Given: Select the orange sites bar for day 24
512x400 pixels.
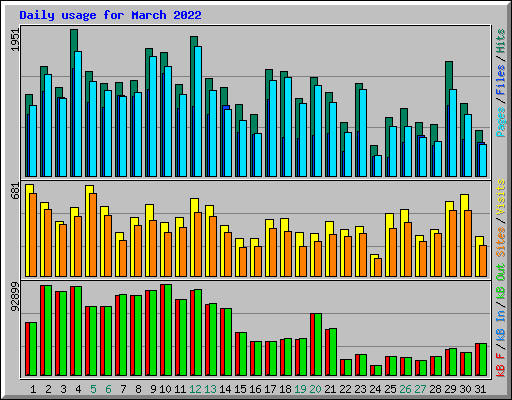Looking at the screenshot, I should [378, 268].
